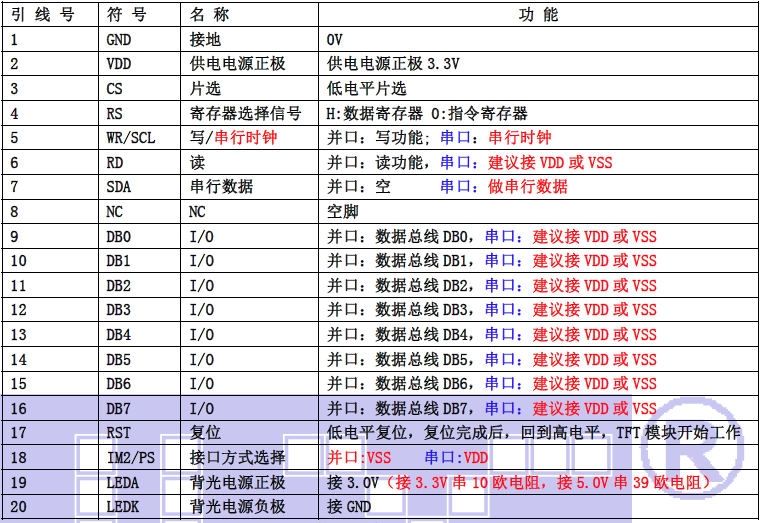Screen dimensions: 761x523
Task: Select the 供电电源正极 3.3V function cell
Action: 394,64
